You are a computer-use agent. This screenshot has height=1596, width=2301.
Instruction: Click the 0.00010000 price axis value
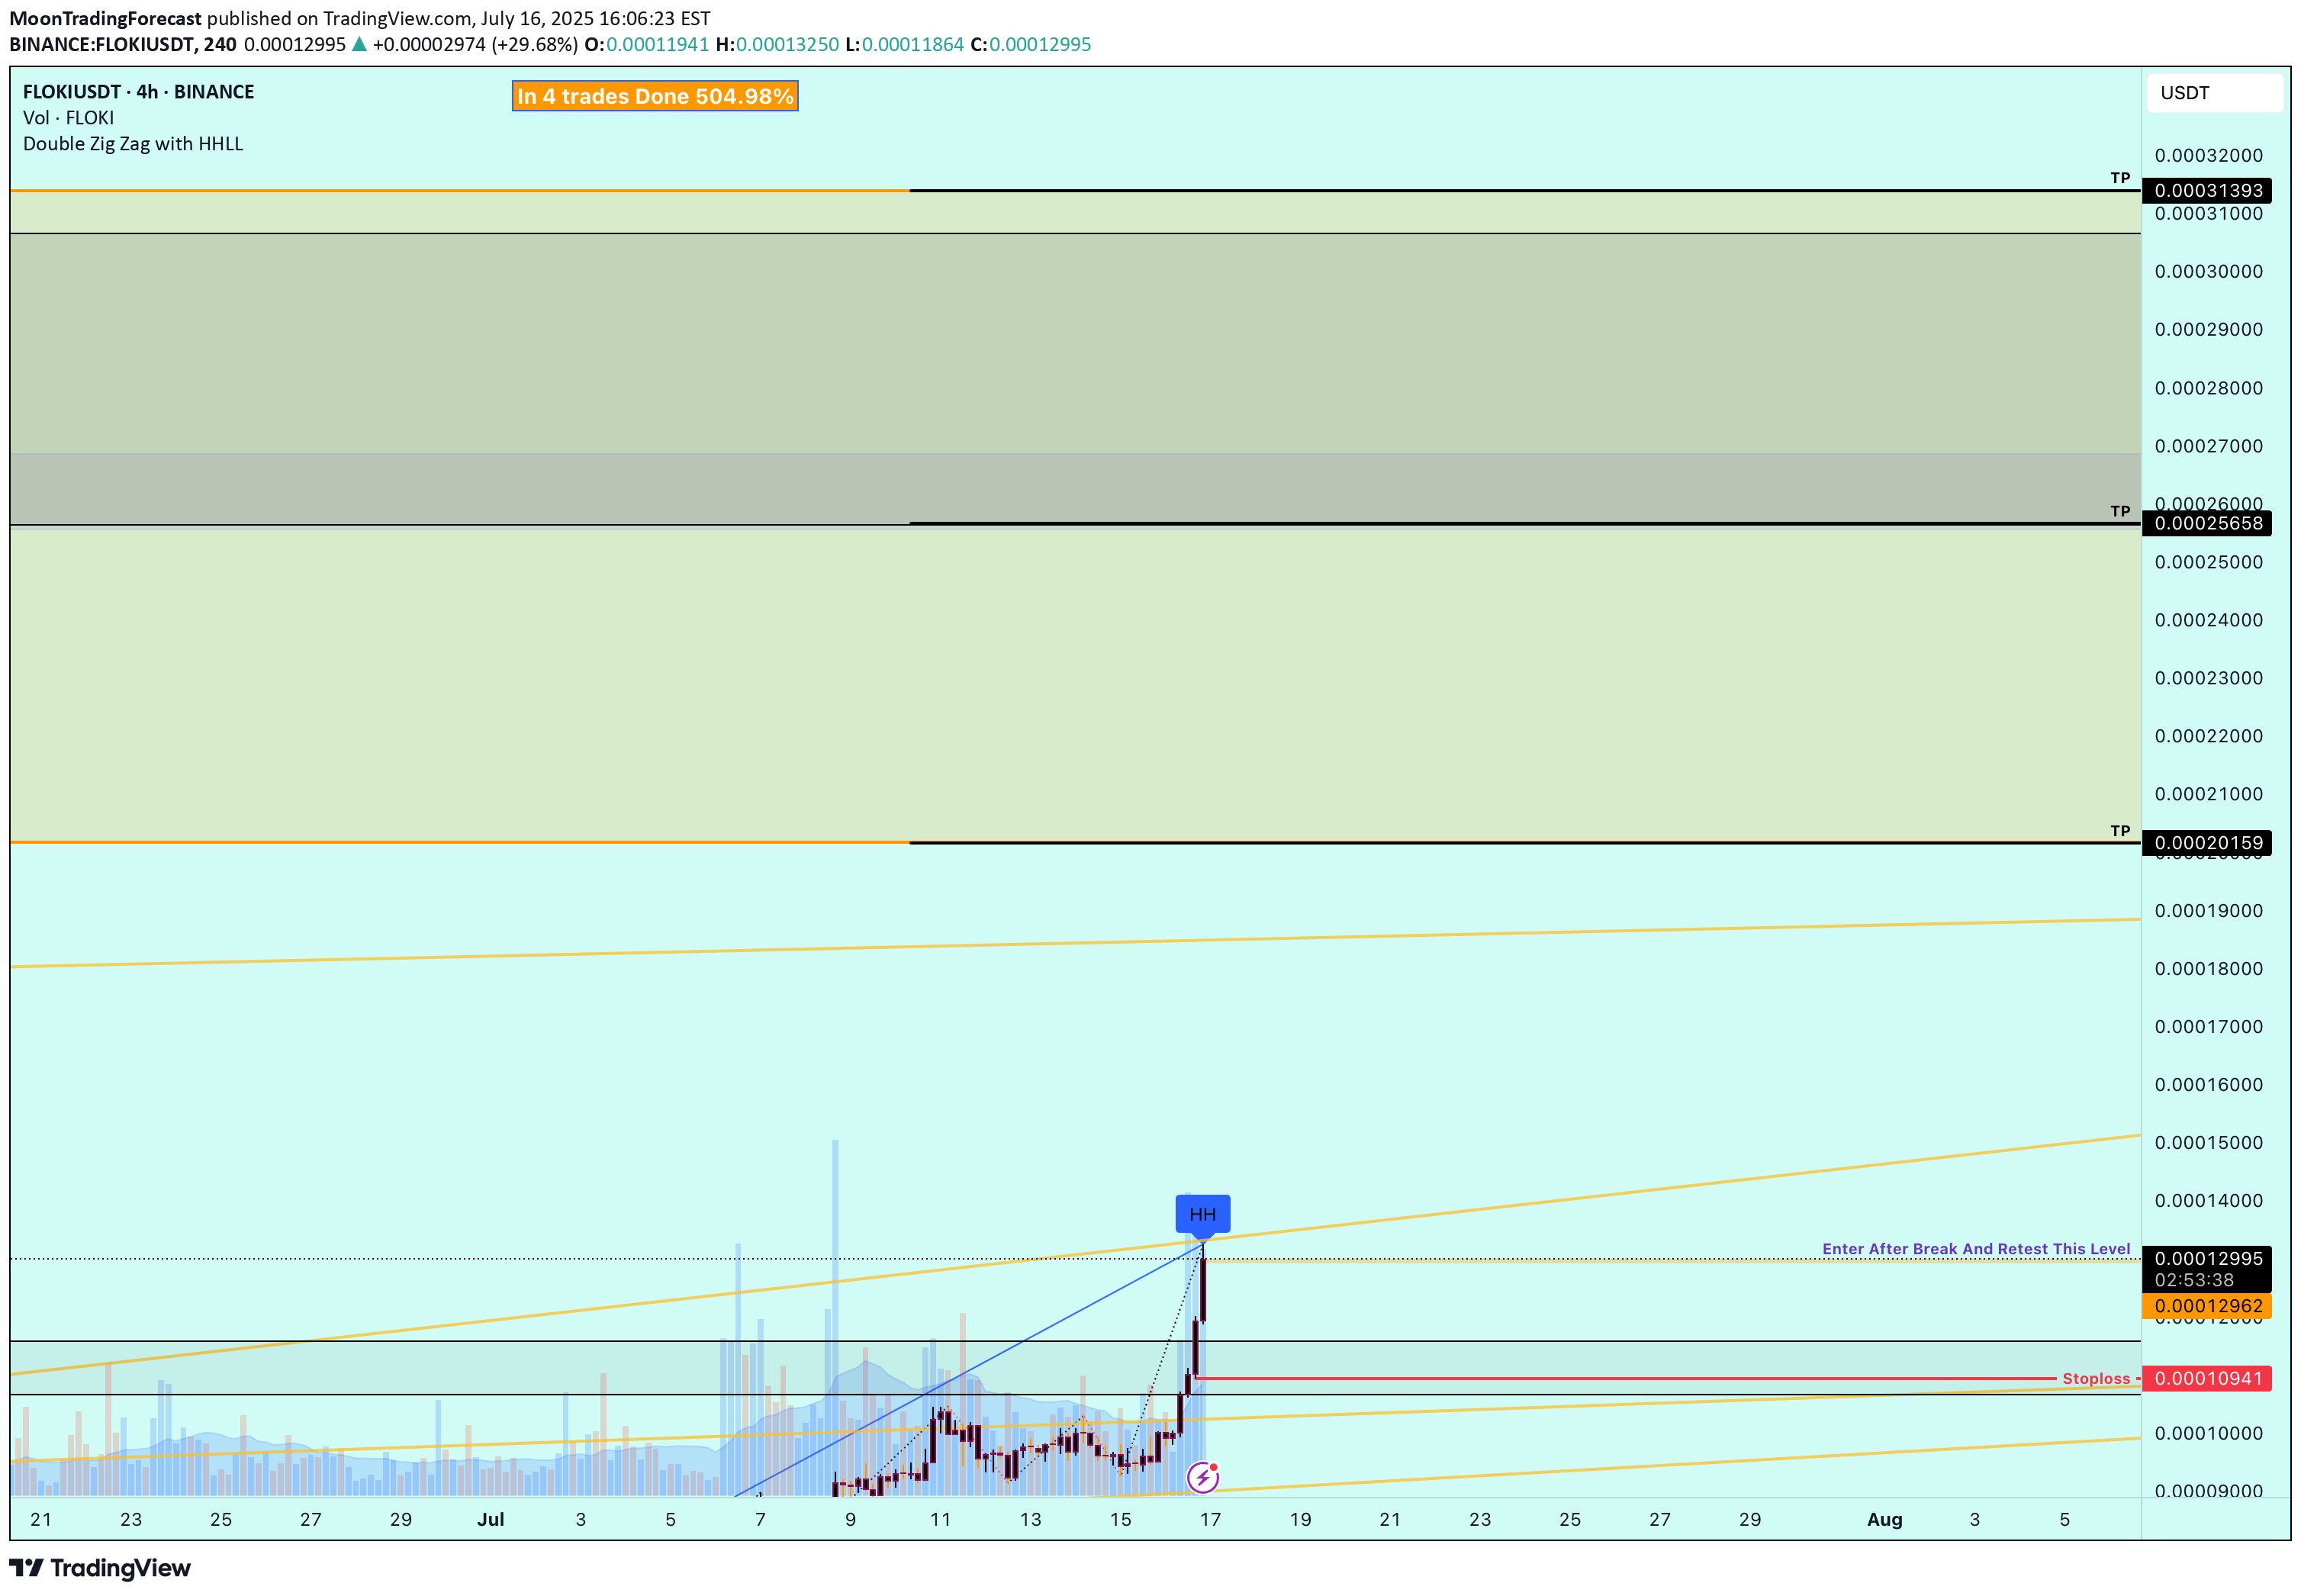point(2208,1433)
